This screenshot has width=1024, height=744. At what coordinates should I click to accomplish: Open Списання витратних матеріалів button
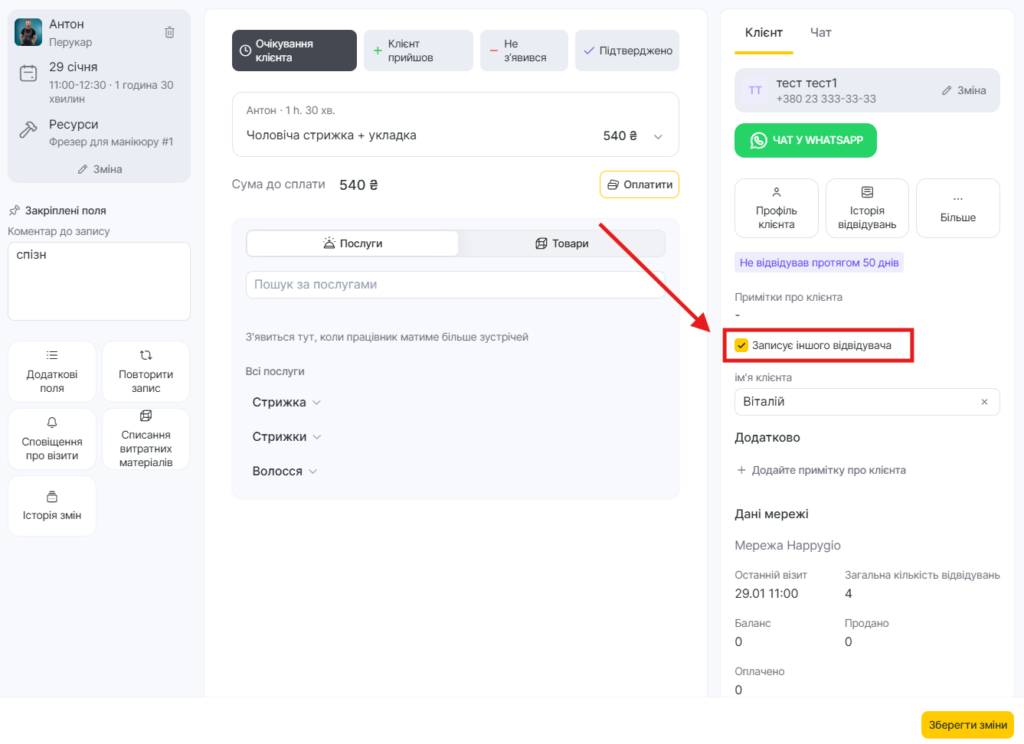146,438
